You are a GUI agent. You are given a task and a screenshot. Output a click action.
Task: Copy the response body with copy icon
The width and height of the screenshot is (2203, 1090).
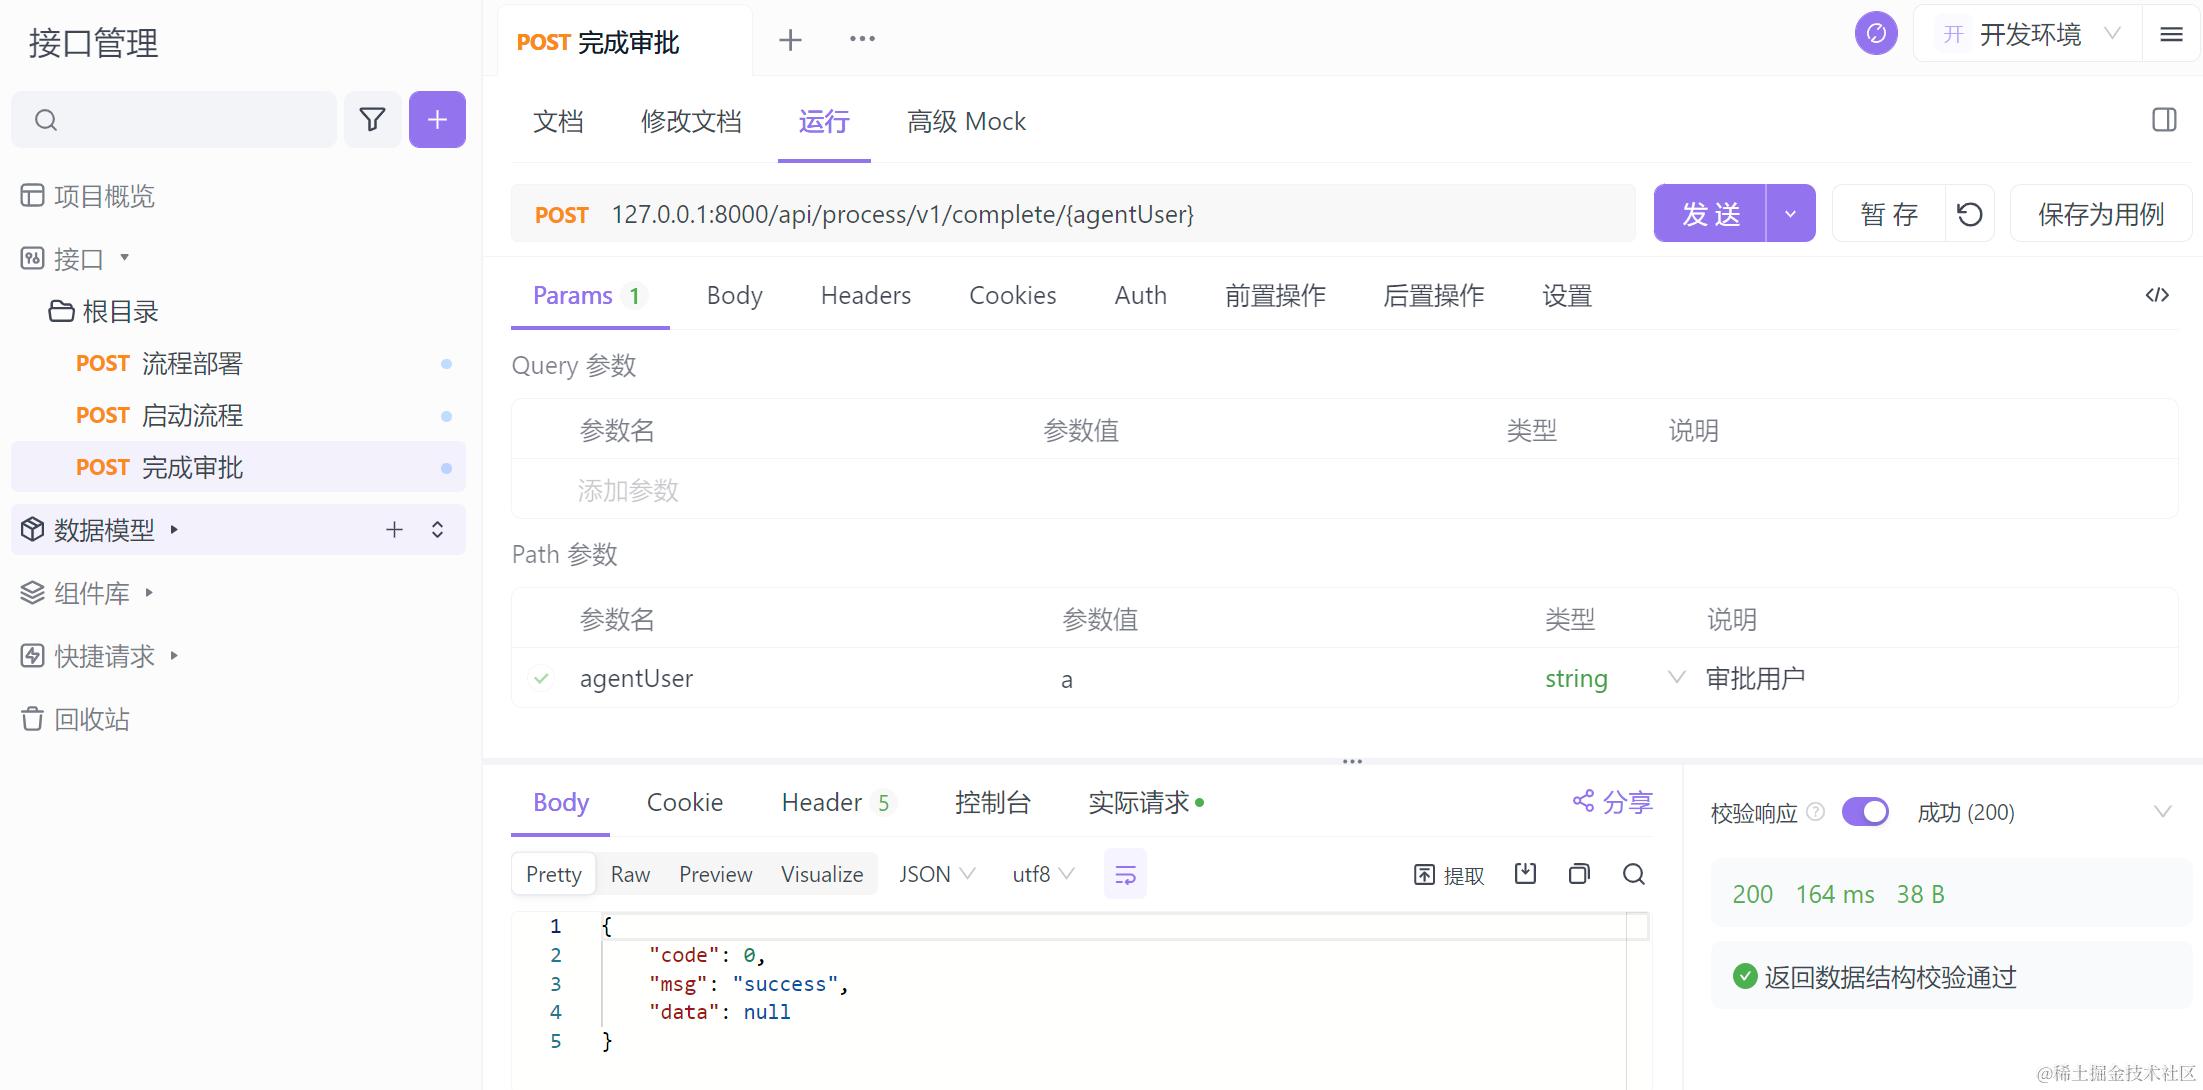point(1579,874)
